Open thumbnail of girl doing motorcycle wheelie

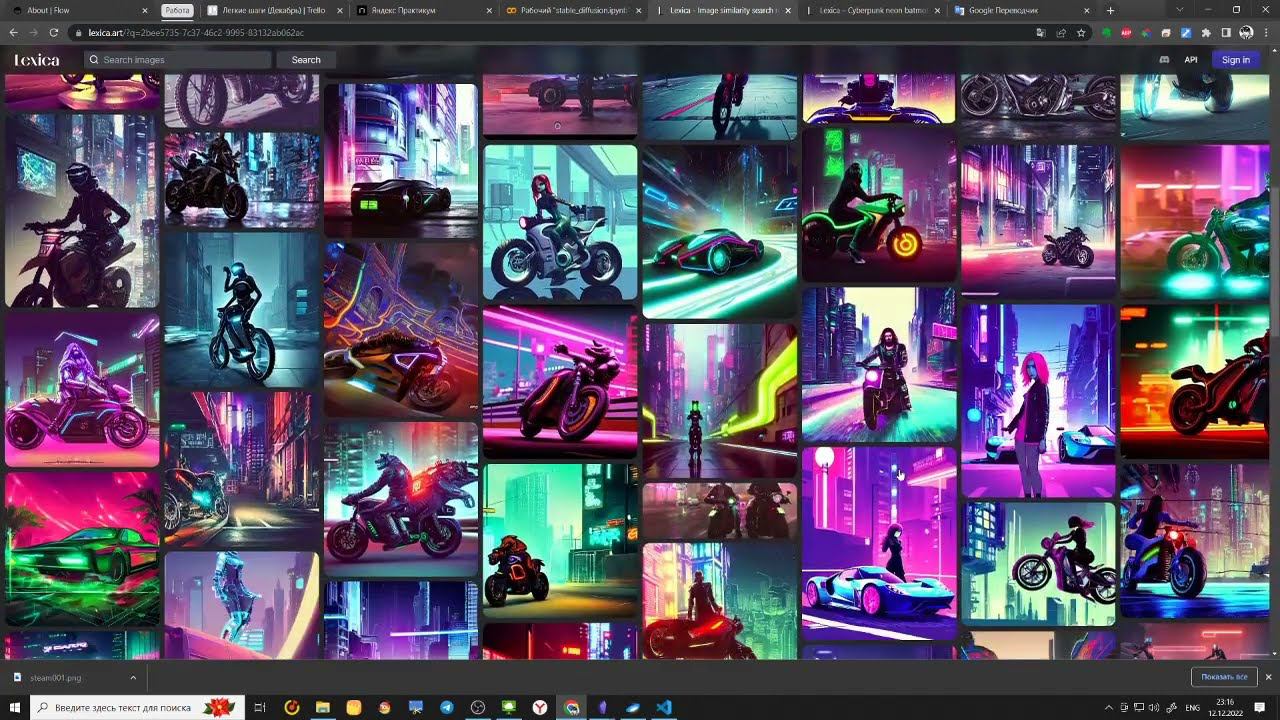click(1038, 564)
